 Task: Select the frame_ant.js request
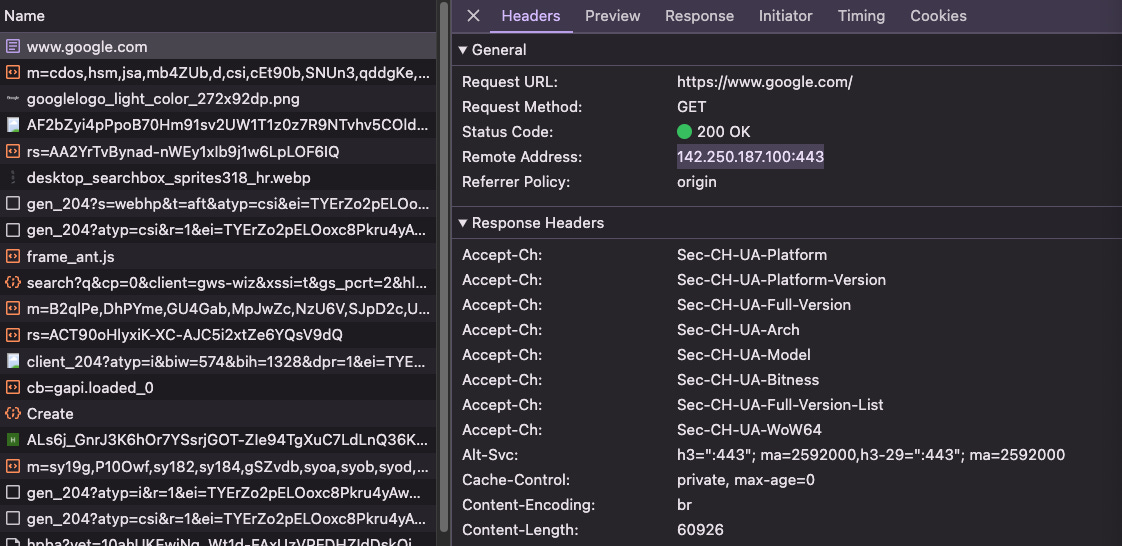[218, 256]
